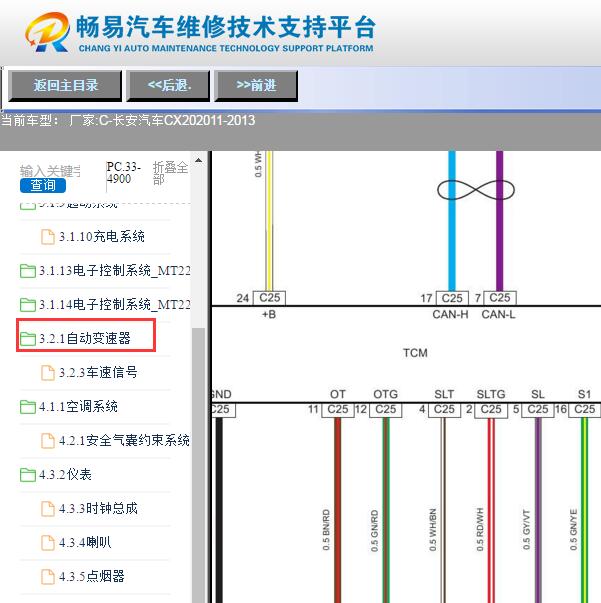Click page icon beside 4.3.4喇叭
This screenshot has width=601, height=603.
pyautogui.click(x=48, y=543)
